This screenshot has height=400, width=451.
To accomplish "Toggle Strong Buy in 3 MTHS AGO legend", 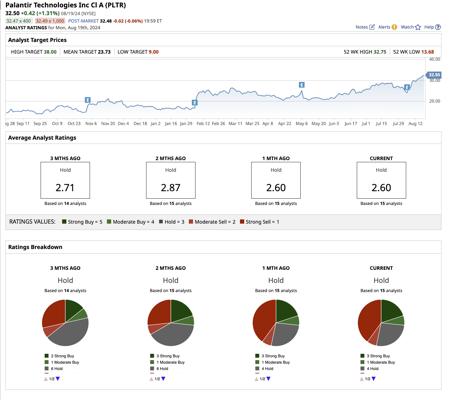I will click(59, 356).
